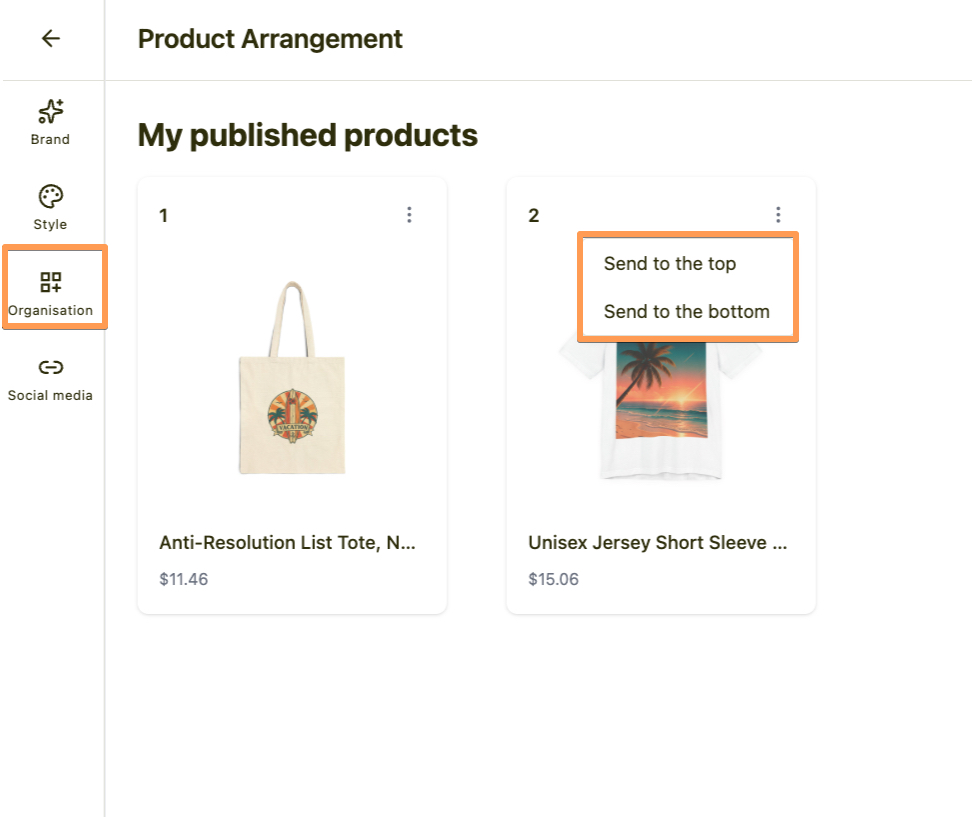Click the $11.46 price

point(184,579)
